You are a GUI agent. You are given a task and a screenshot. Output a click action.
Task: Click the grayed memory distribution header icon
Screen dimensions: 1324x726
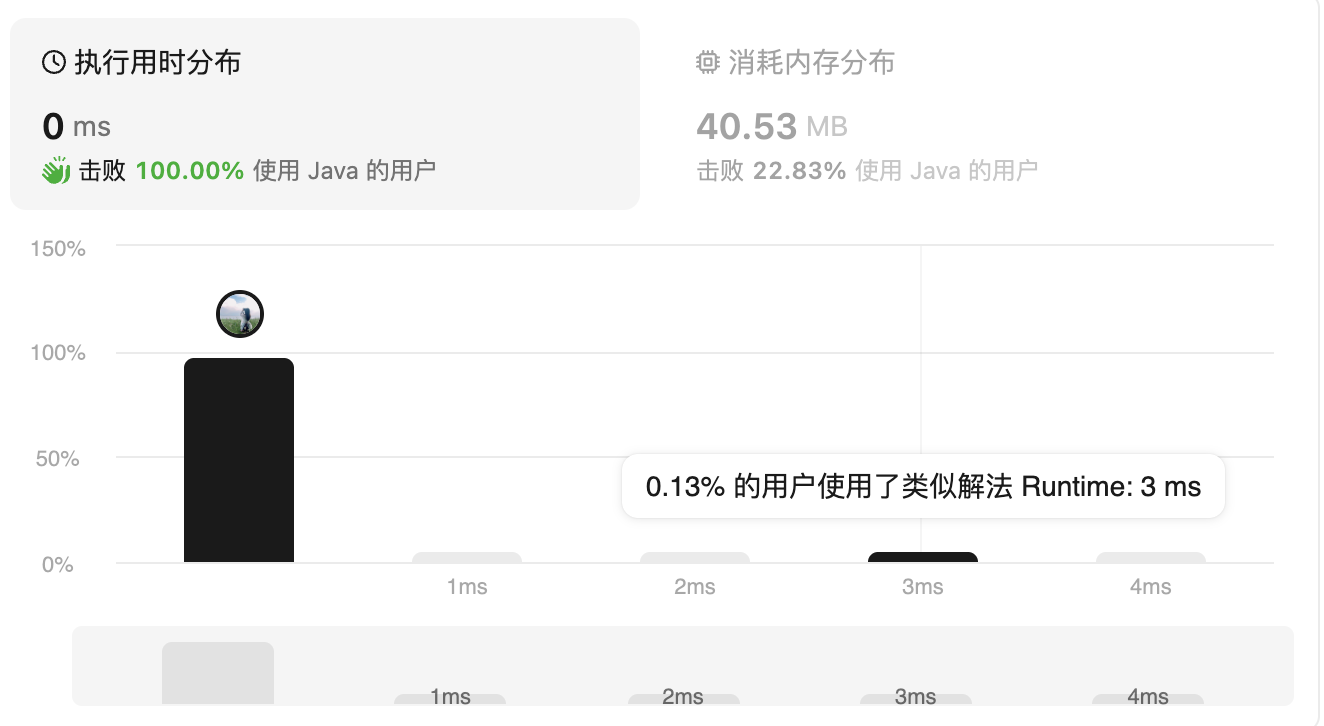[707, 61]
